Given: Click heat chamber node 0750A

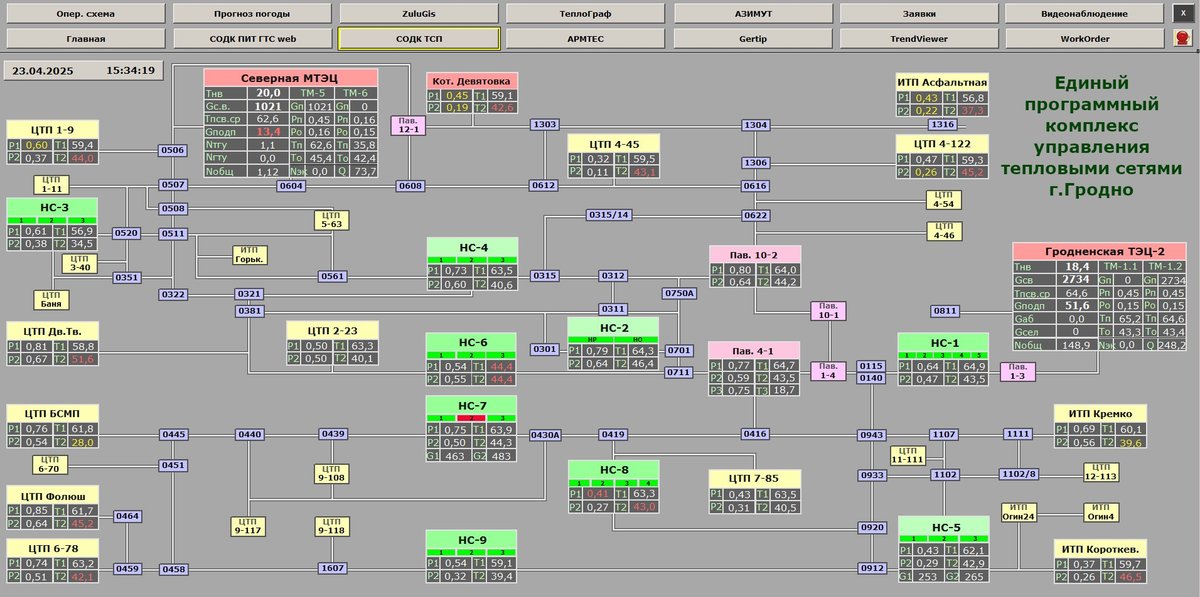Looking at the screenshot, I should [x=679, y=293].
